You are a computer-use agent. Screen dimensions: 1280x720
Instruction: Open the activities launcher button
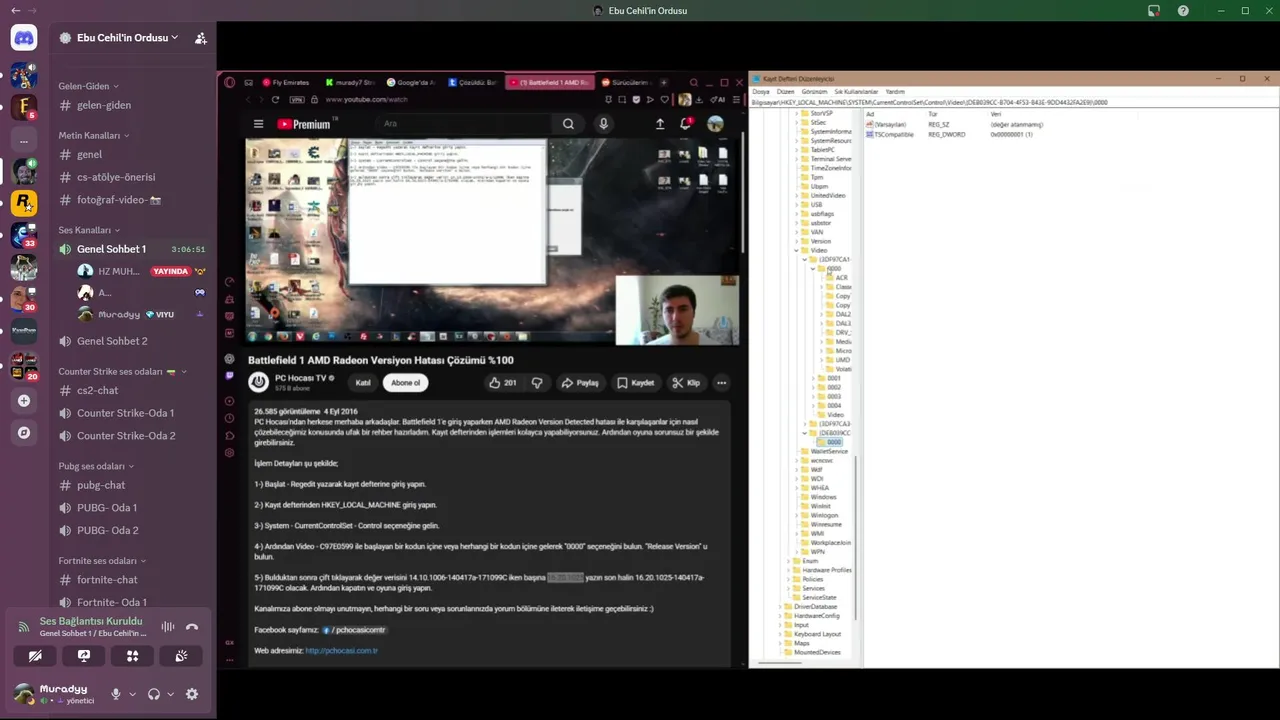pyautogui.click(x=132, y=656)
